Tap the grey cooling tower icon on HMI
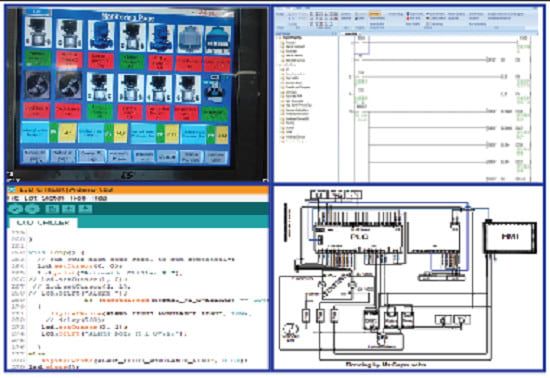This screenshot has height=378, width=550. 189,39
